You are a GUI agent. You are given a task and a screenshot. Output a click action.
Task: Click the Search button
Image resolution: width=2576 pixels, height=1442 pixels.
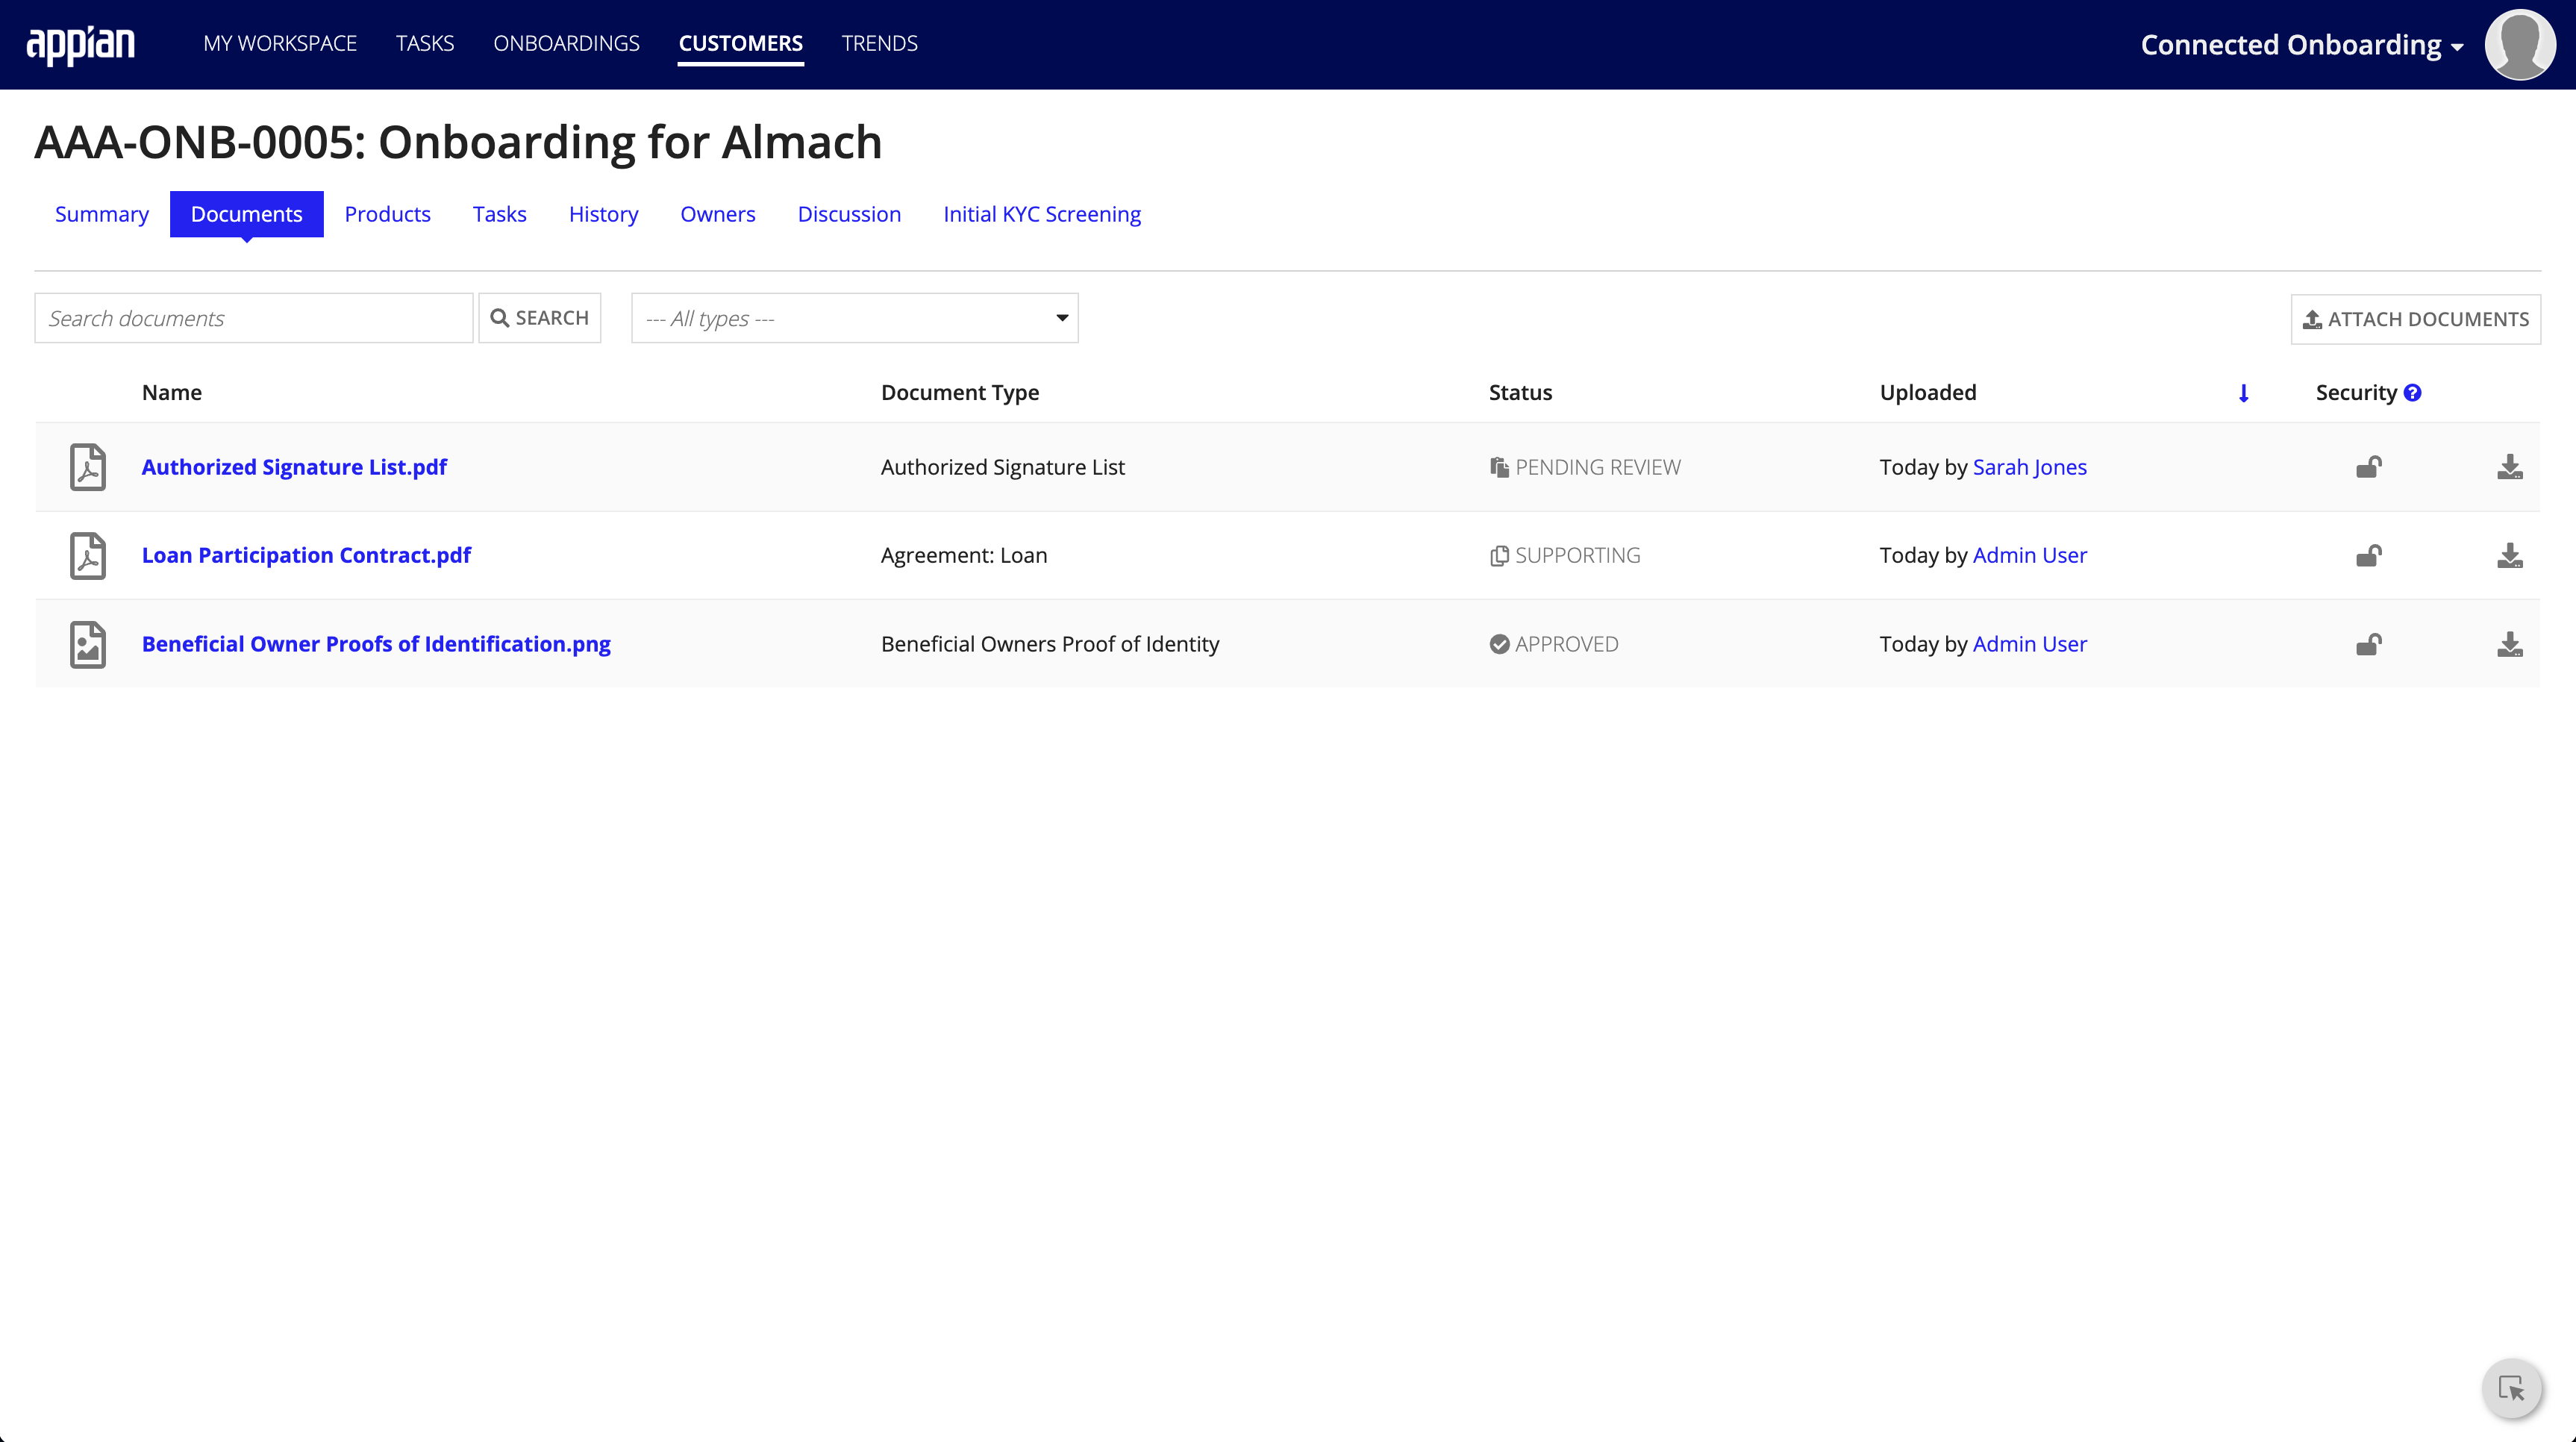tap(540, 318)
